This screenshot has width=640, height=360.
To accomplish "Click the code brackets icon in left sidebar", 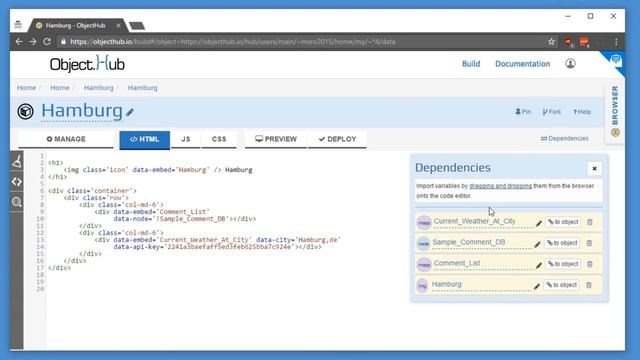I will [17, 182].
